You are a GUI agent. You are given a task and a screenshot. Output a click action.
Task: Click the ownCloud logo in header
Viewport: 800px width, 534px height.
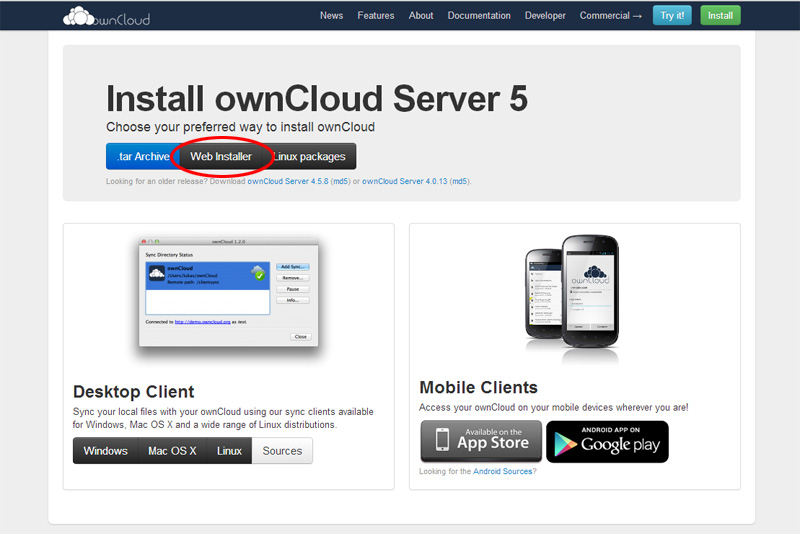pos(106,16)
